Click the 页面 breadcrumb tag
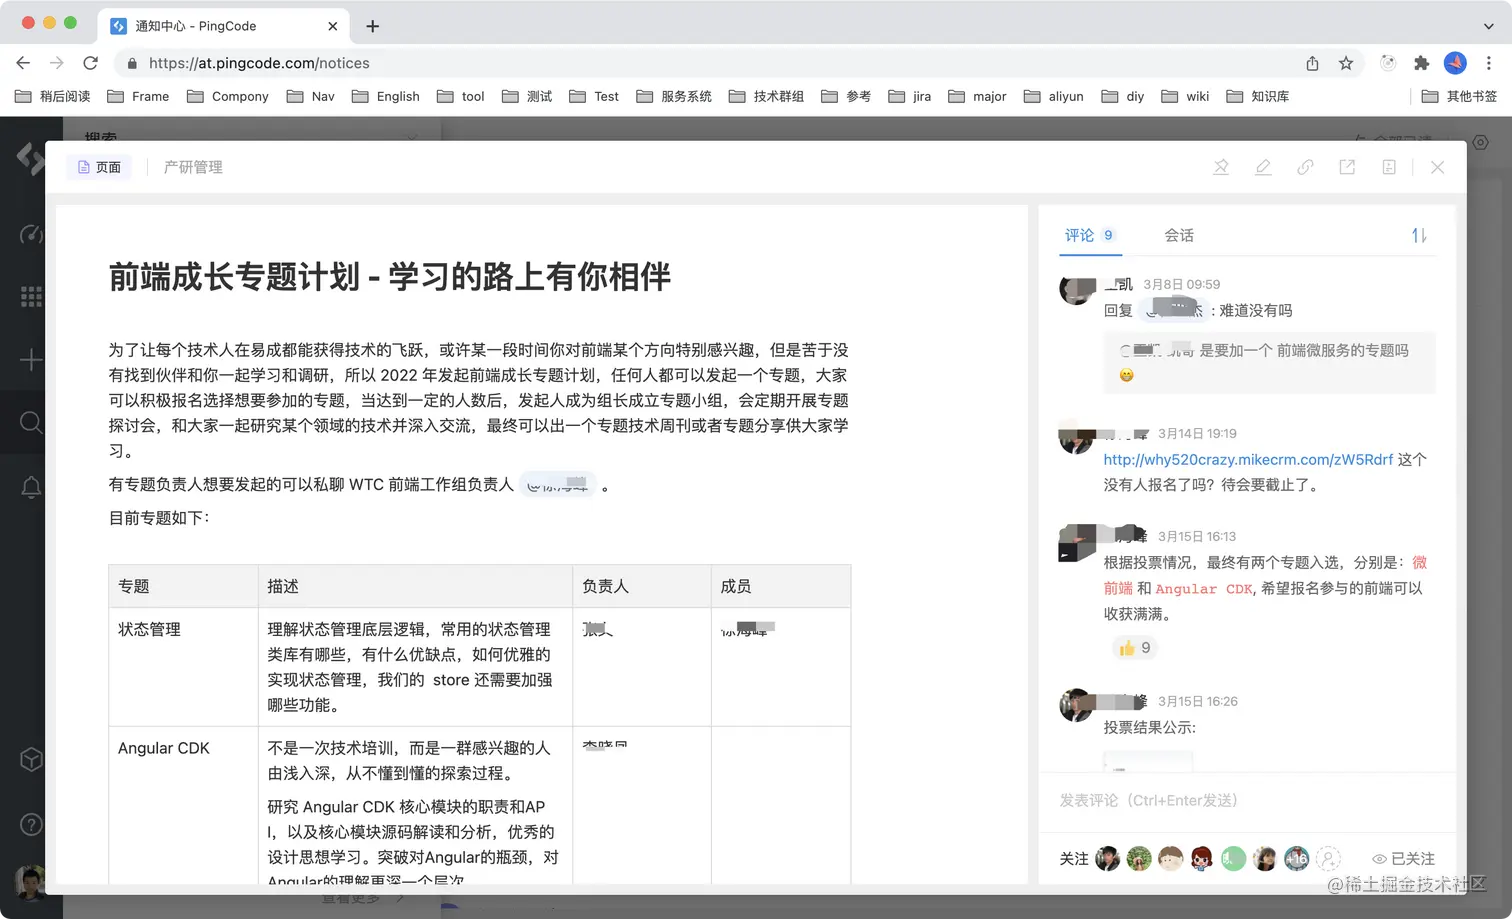Image resolution: width=1512 pixels, height=919 pixels. click(99, 167)
